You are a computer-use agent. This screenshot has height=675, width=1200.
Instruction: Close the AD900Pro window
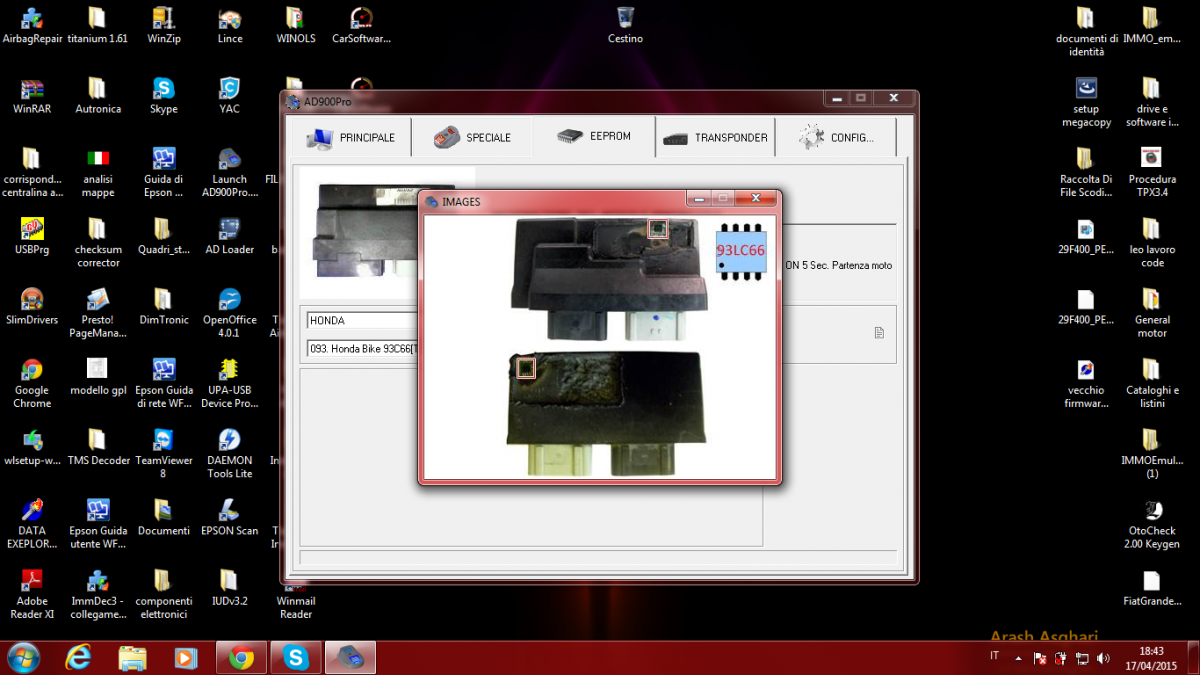tap(893, 98)
